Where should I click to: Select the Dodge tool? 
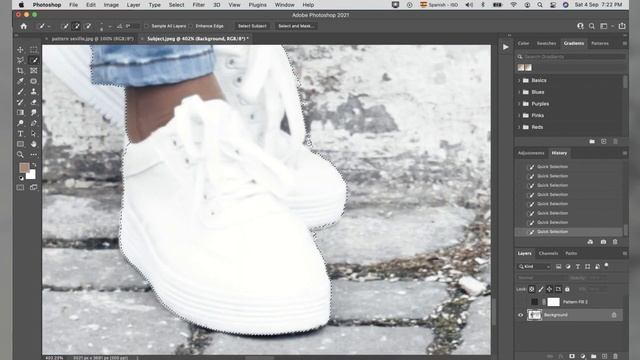[20, 123]
